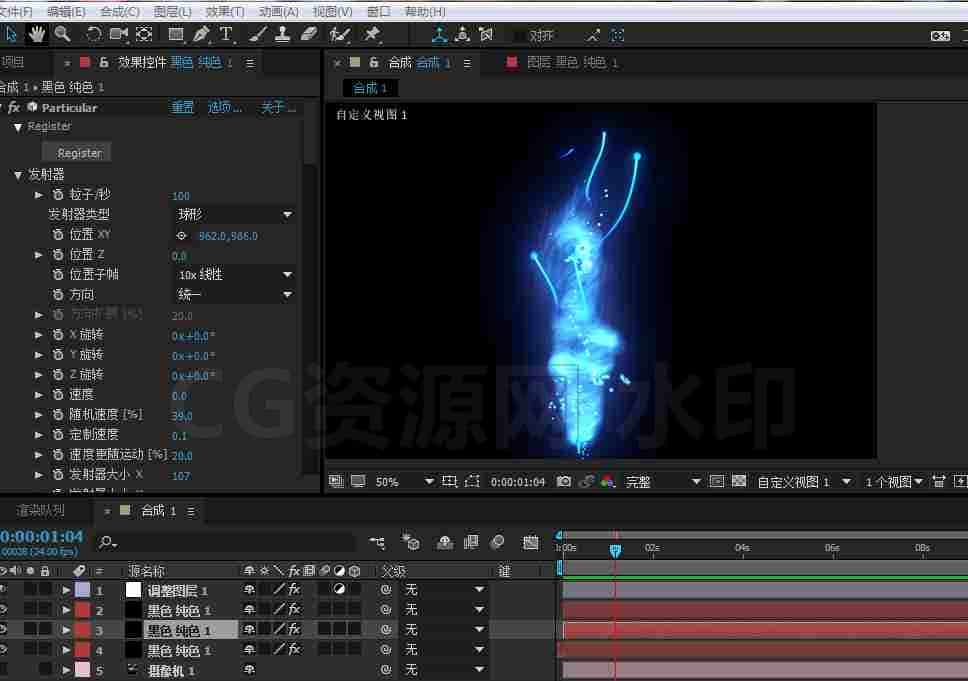Open the 位置子帧 dropdown showing 10x 线性
The height and width of the screenshot is (681, 968).
tap(233, 275)
